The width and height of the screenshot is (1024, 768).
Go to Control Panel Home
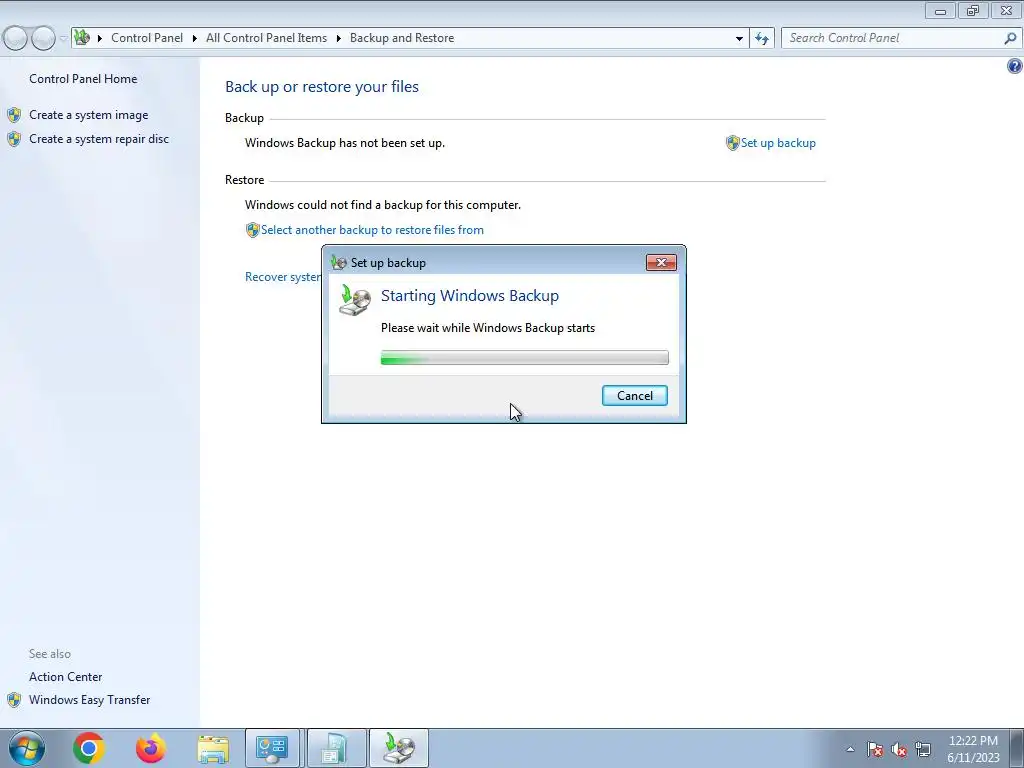point(83,79)
